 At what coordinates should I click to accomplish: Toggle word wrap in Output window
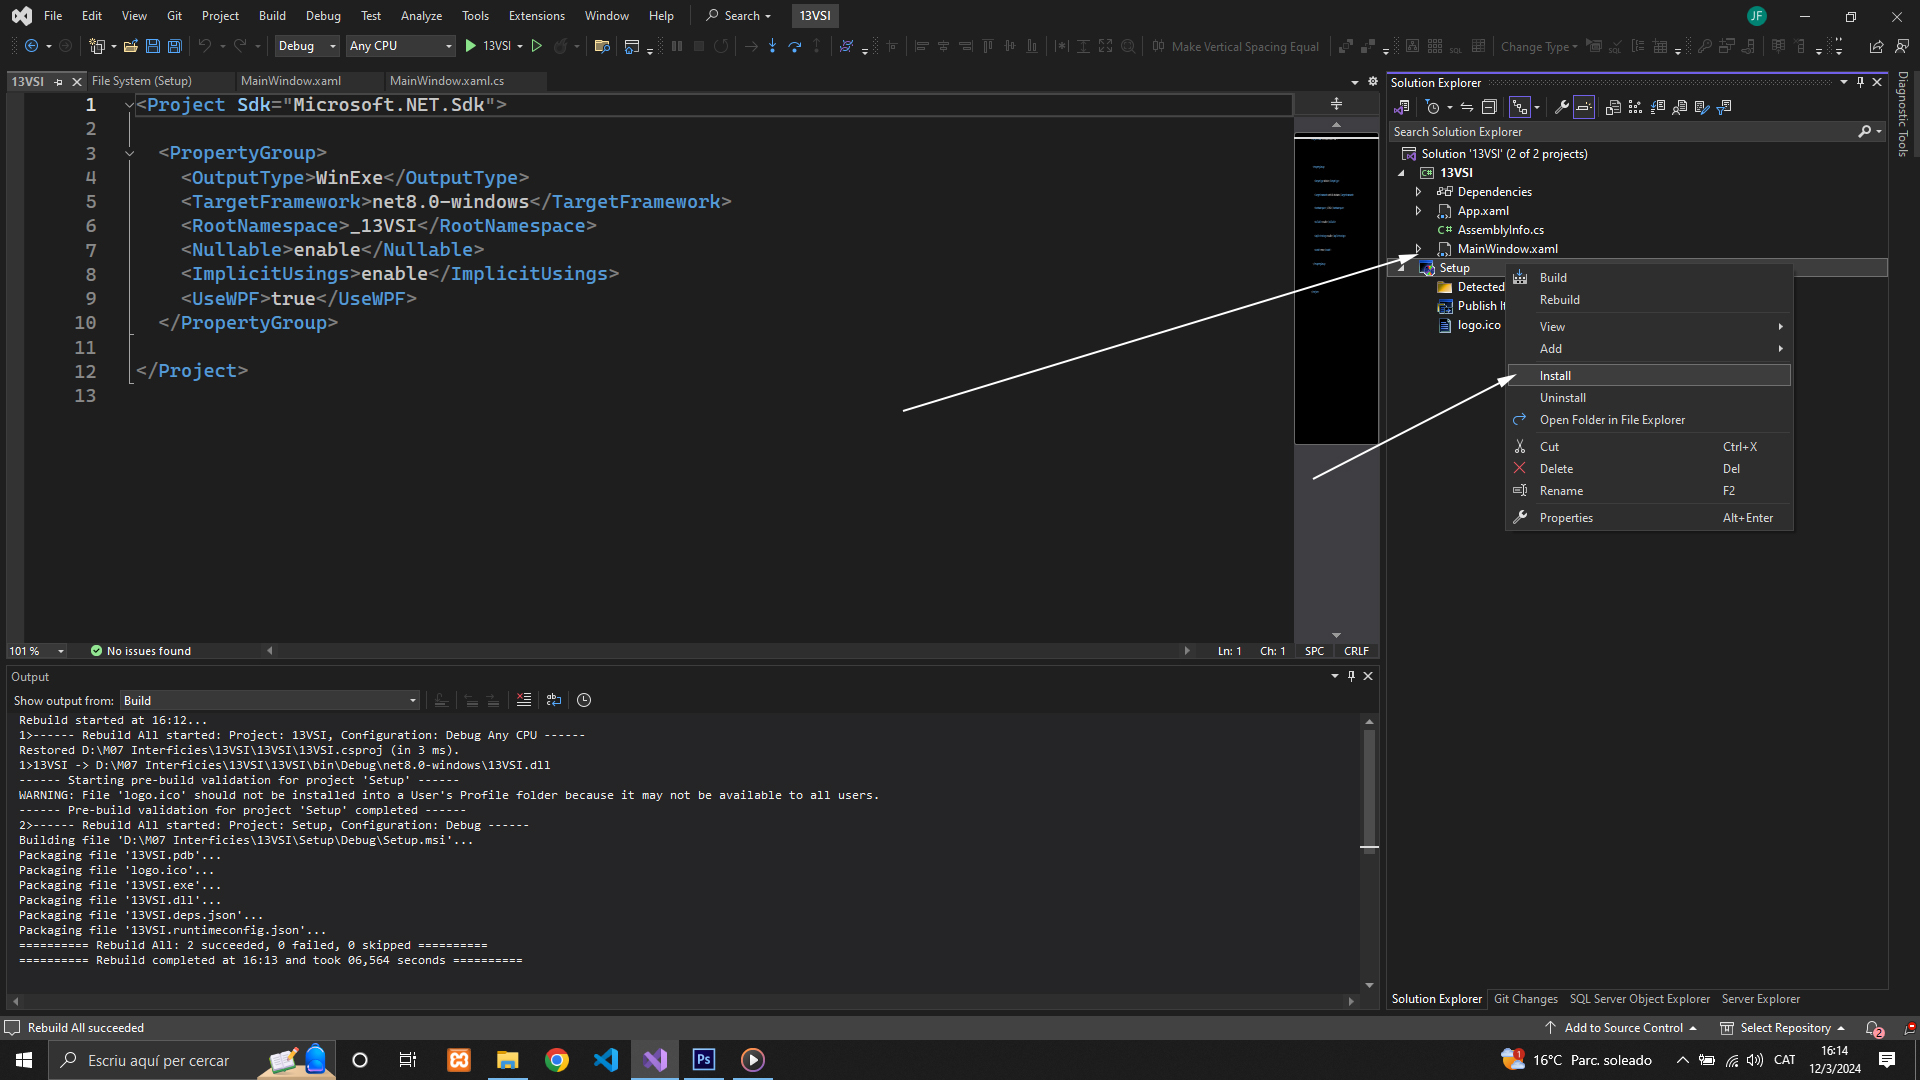554,700
